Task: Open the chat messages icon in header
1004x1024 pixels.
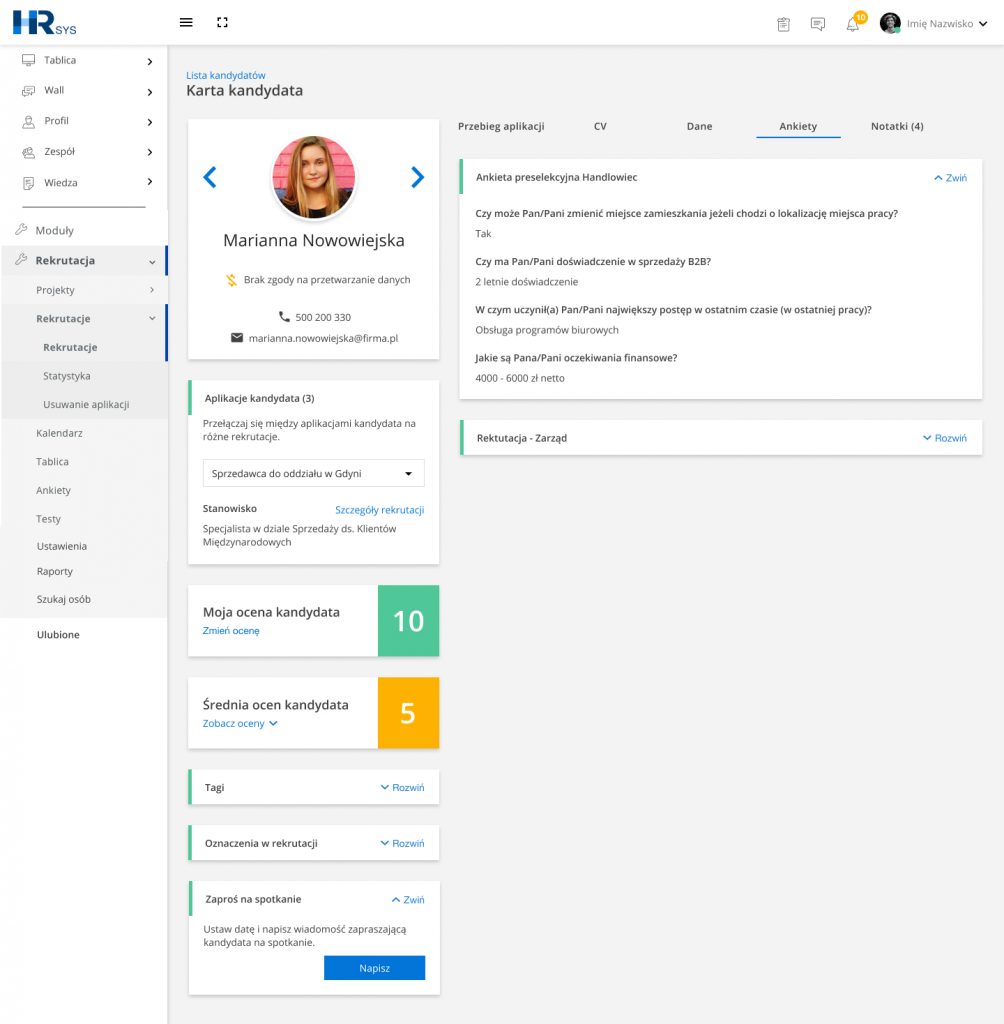Action: click(x=817, y=24)
